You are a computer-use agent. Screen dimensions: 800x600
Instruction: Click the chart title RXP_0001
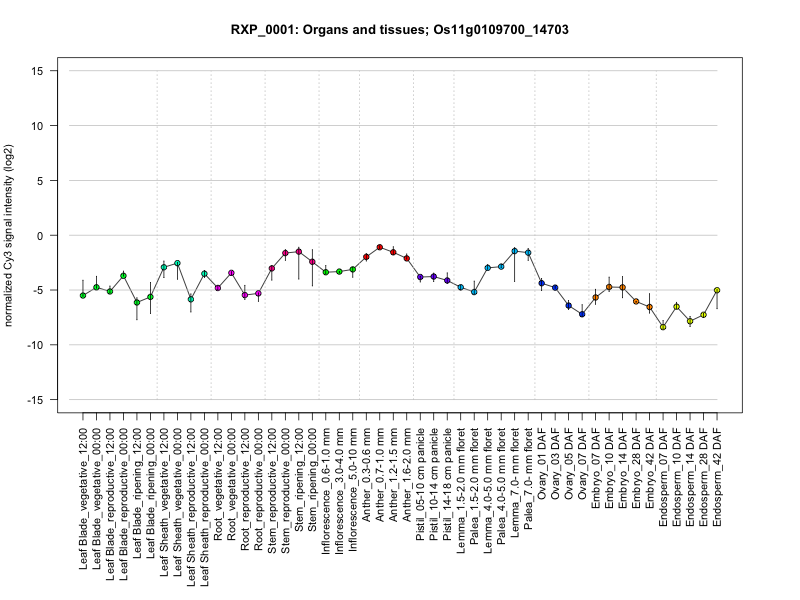(x=400, y=30)
